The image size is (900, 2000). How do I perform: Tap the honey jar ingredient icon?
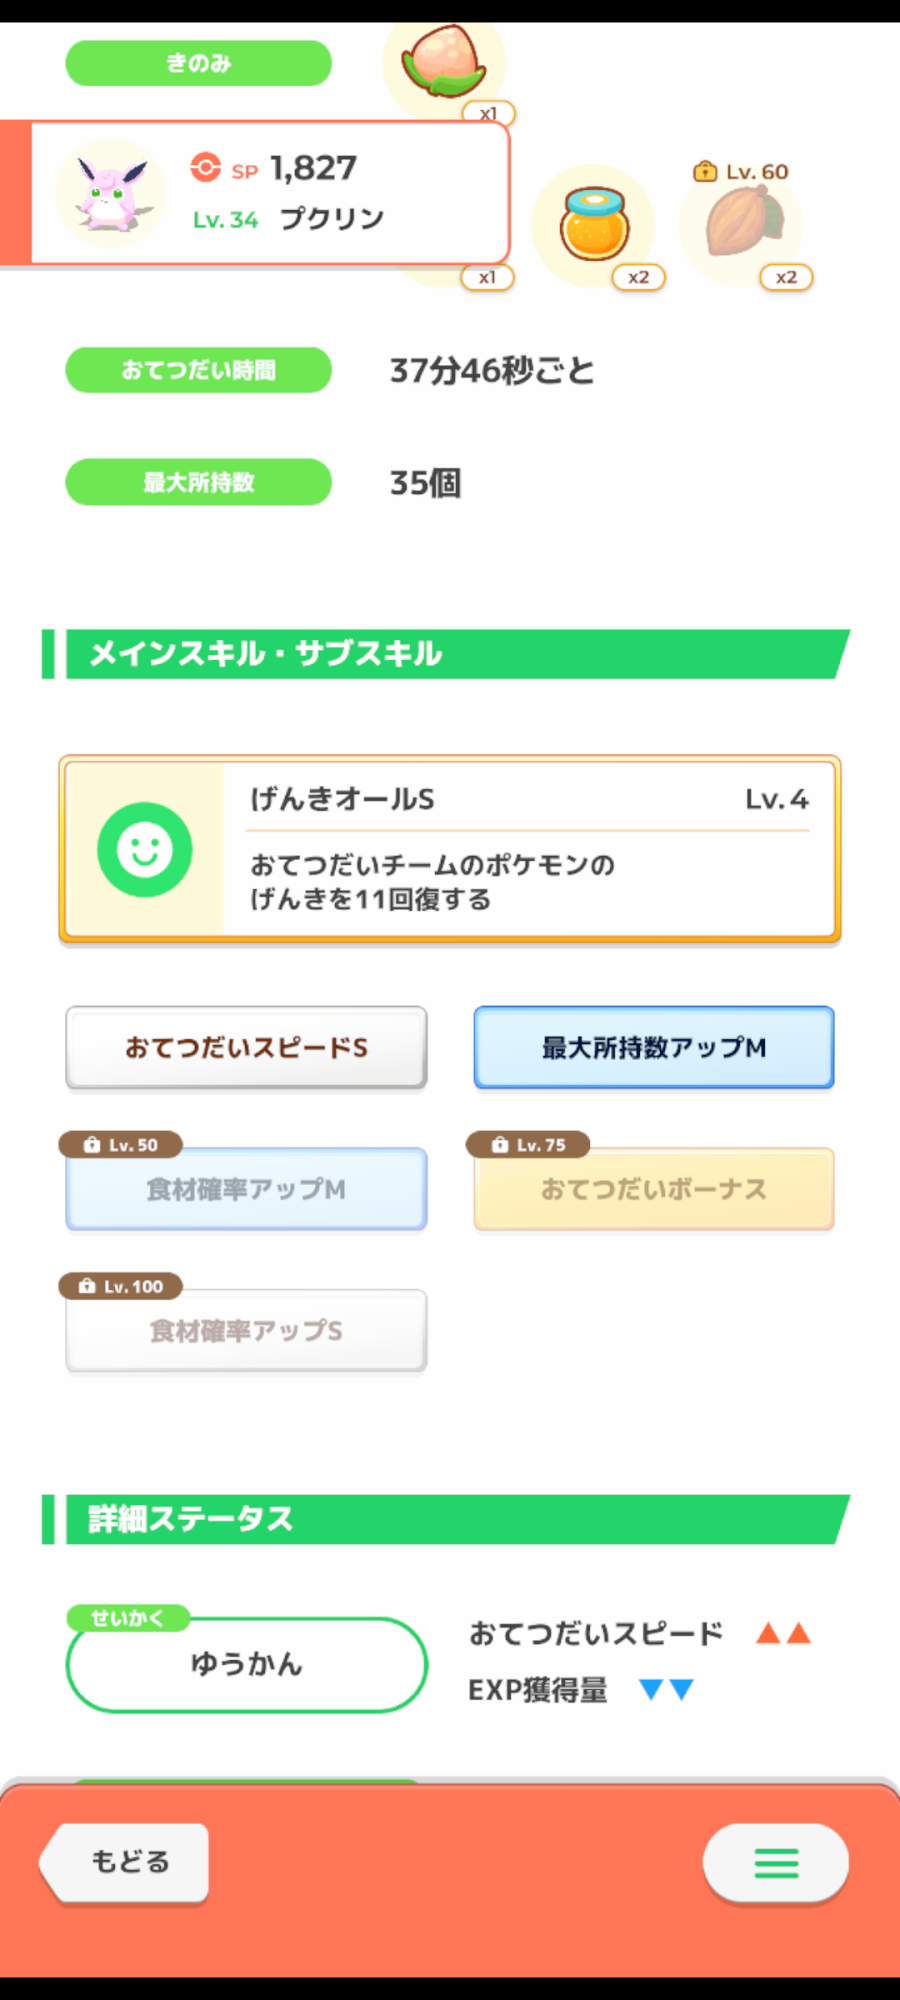[595, 224]
